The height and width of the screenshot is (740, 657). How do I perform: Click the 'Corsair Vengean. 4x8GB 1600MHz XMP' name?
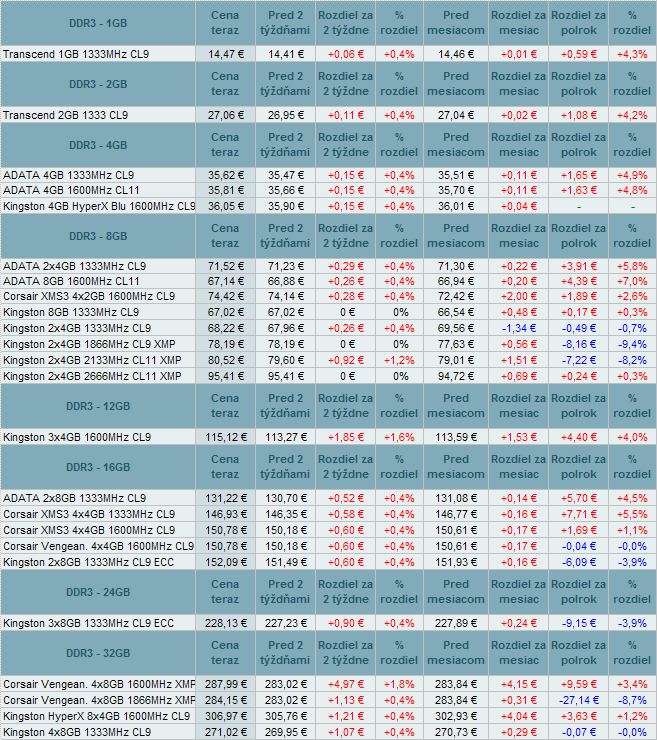99,684
